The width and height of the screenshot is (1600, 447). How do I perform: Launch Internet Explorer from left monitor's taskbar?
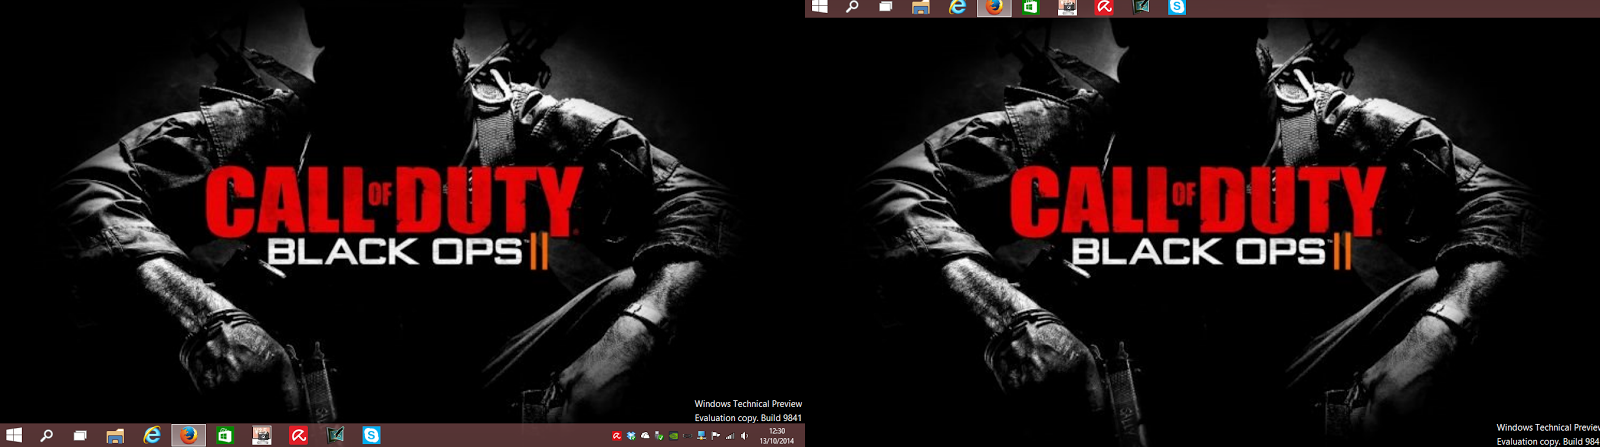(152, 435)
